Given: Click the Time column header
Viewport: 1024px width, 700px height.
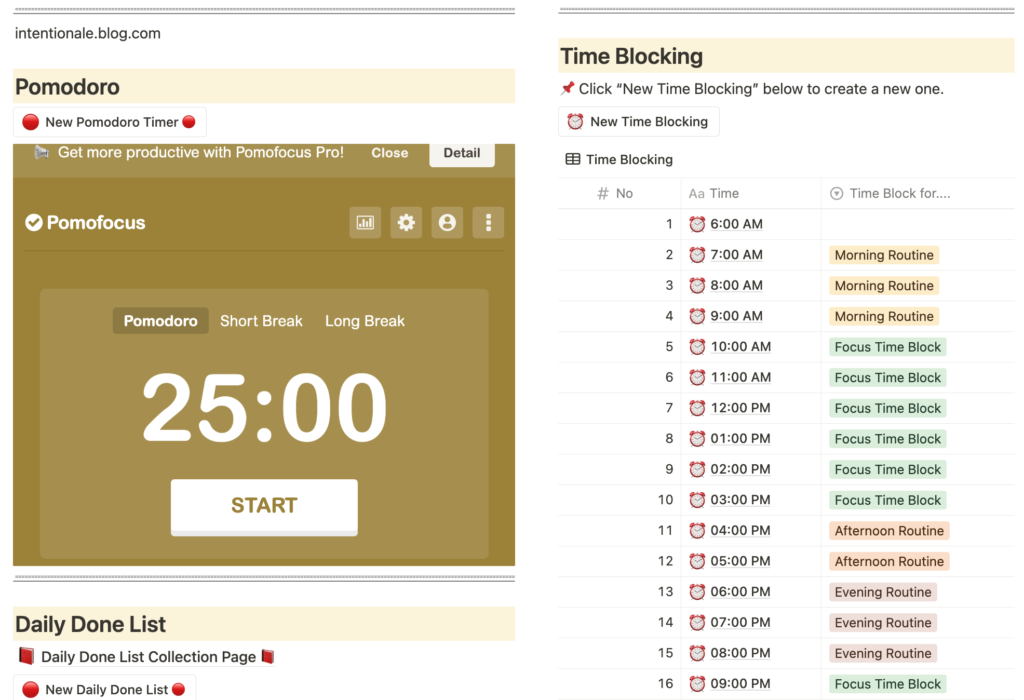Looking at the screenshot, I should (x=751, y=193).
